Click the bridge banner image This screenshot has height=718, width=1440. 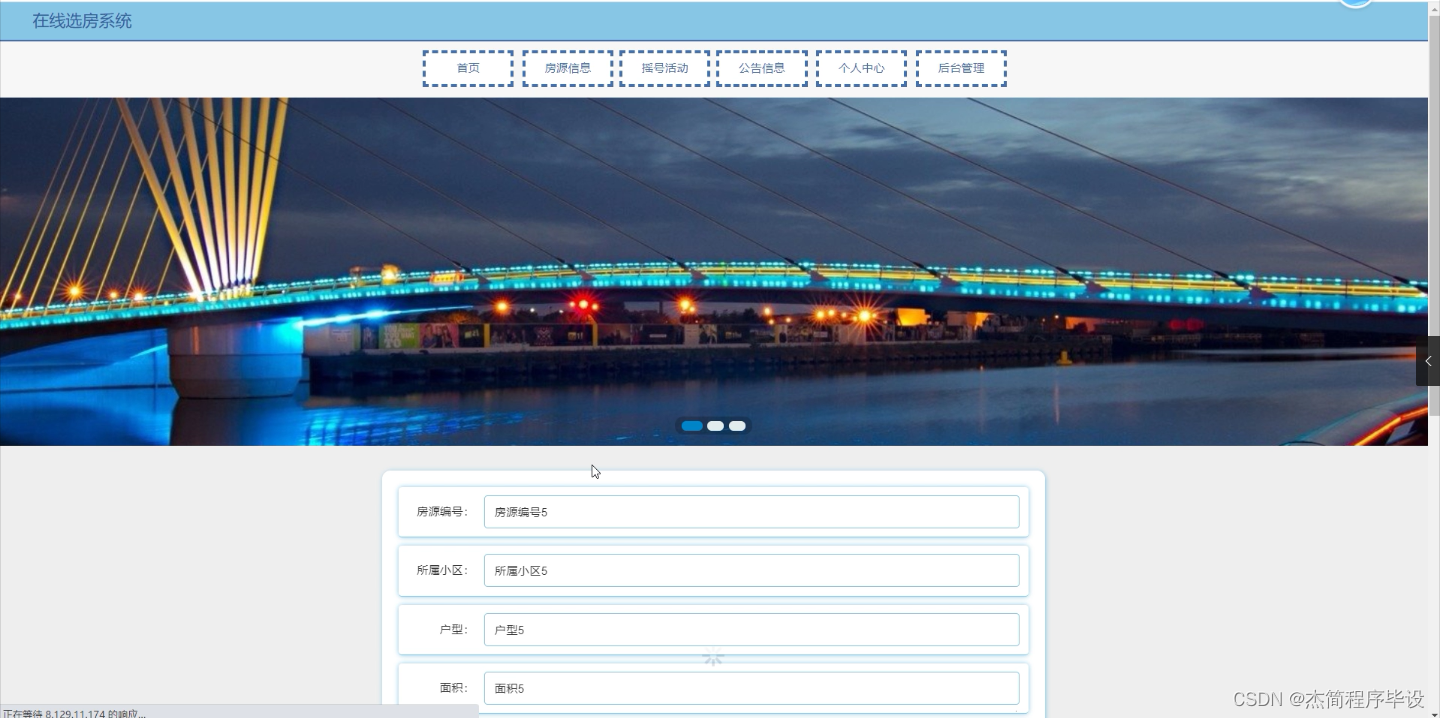(x=700, y=270)
